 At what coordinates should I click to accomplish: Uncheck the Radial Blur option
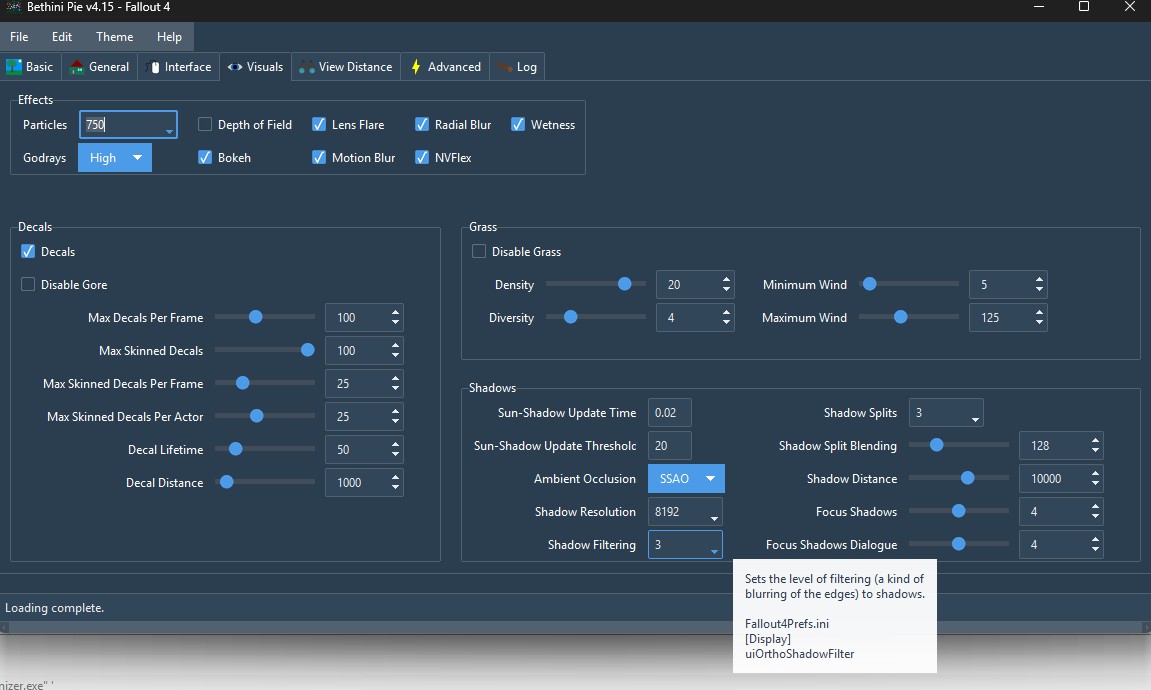coord(421,125)
